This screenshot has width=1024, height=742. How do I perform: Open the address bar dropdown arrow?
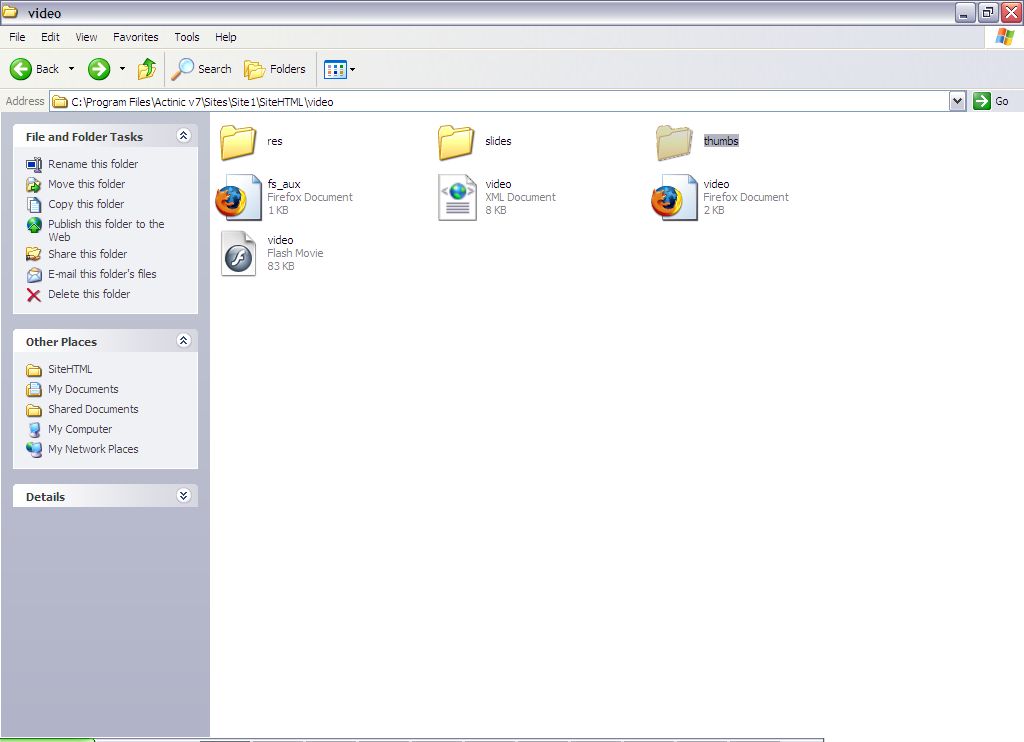pyautogui.click(x=957, y=101)
